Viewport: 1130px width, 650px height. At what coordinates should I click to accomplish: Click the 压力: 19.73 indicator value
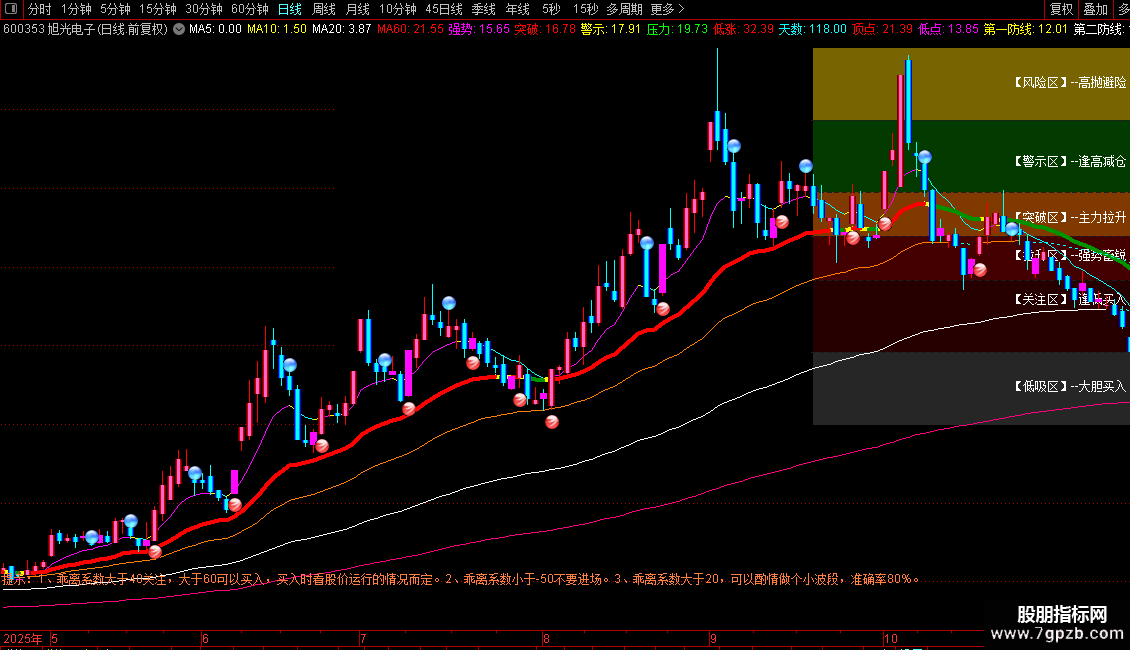(x=677, y=30)
